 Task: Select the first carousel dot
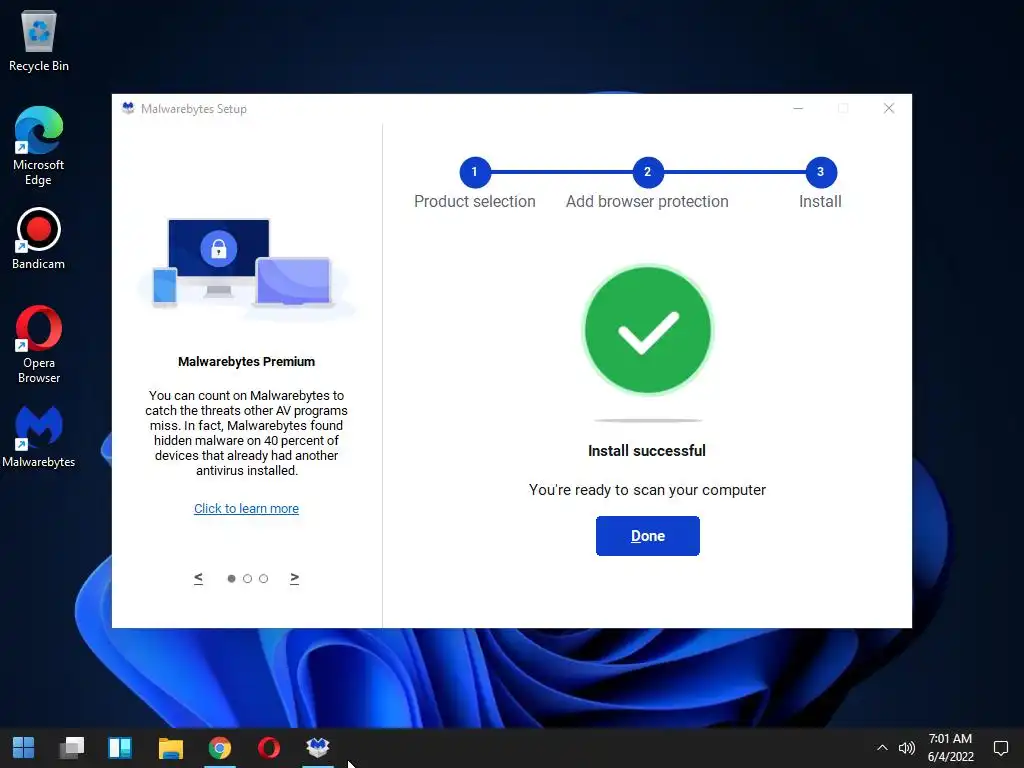pos(231,579)
